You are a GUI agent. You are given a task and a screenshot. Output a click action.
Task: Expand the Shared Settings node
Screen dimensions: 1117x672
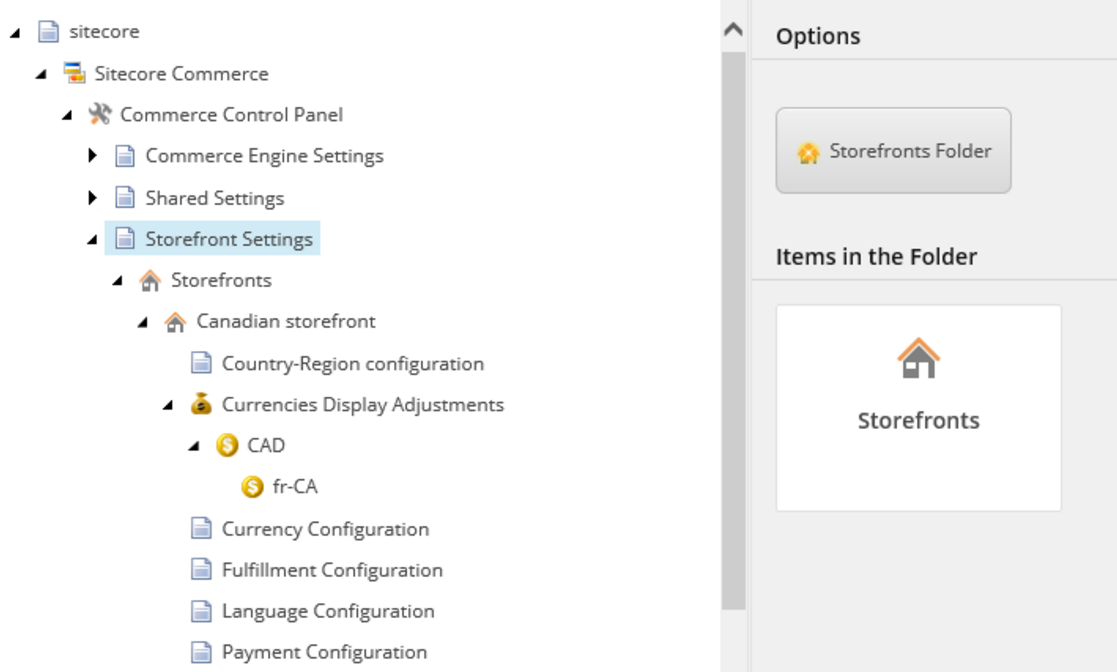(92, 197)
